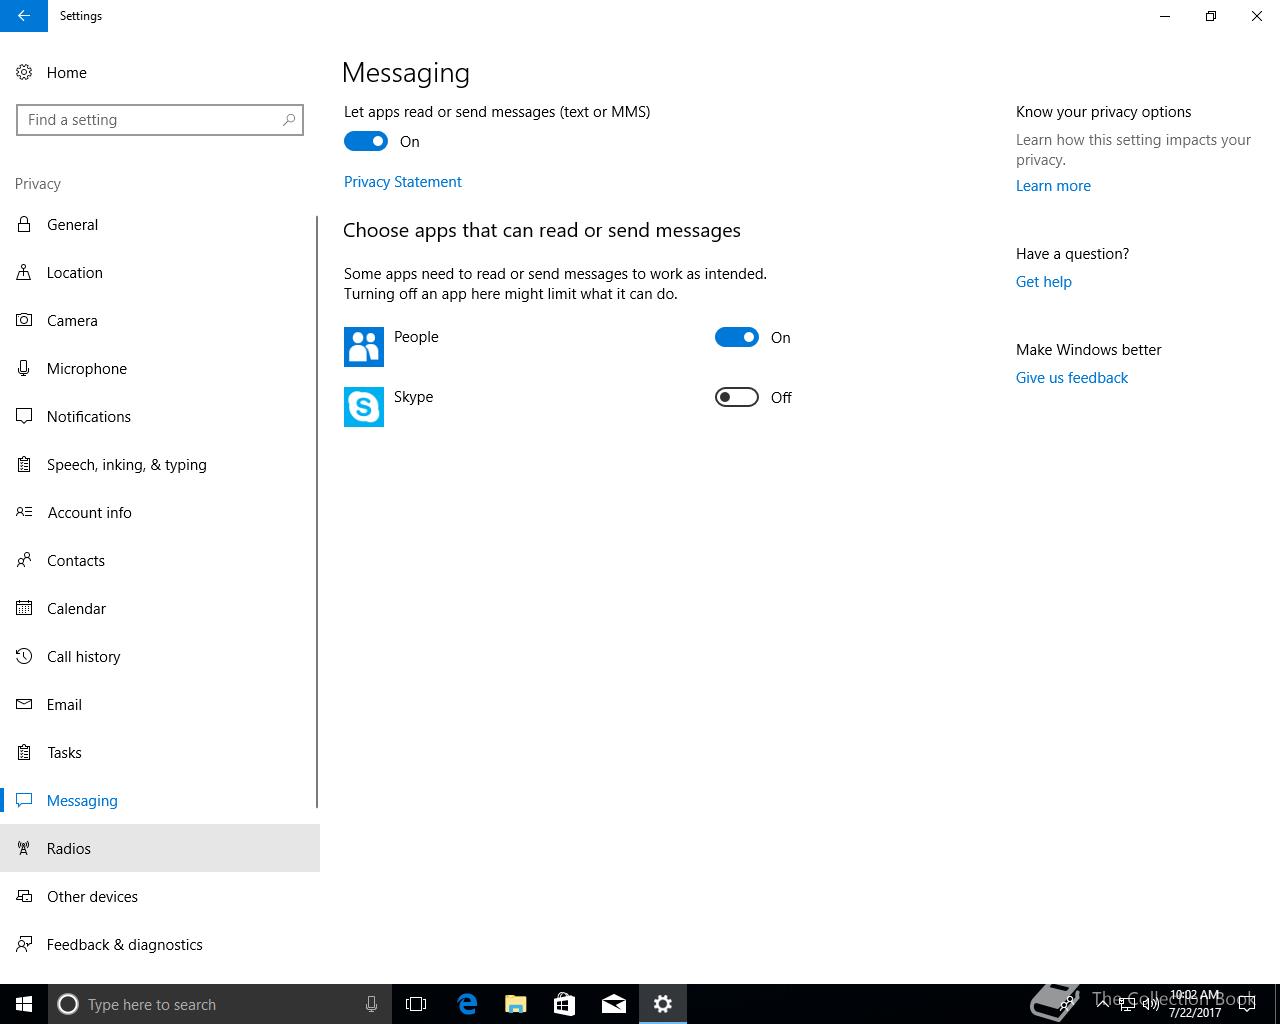The height and width of the screenshot is (1024, 1280).
Task: Turn off Let apps read or send messages
Action: [366, 142]
